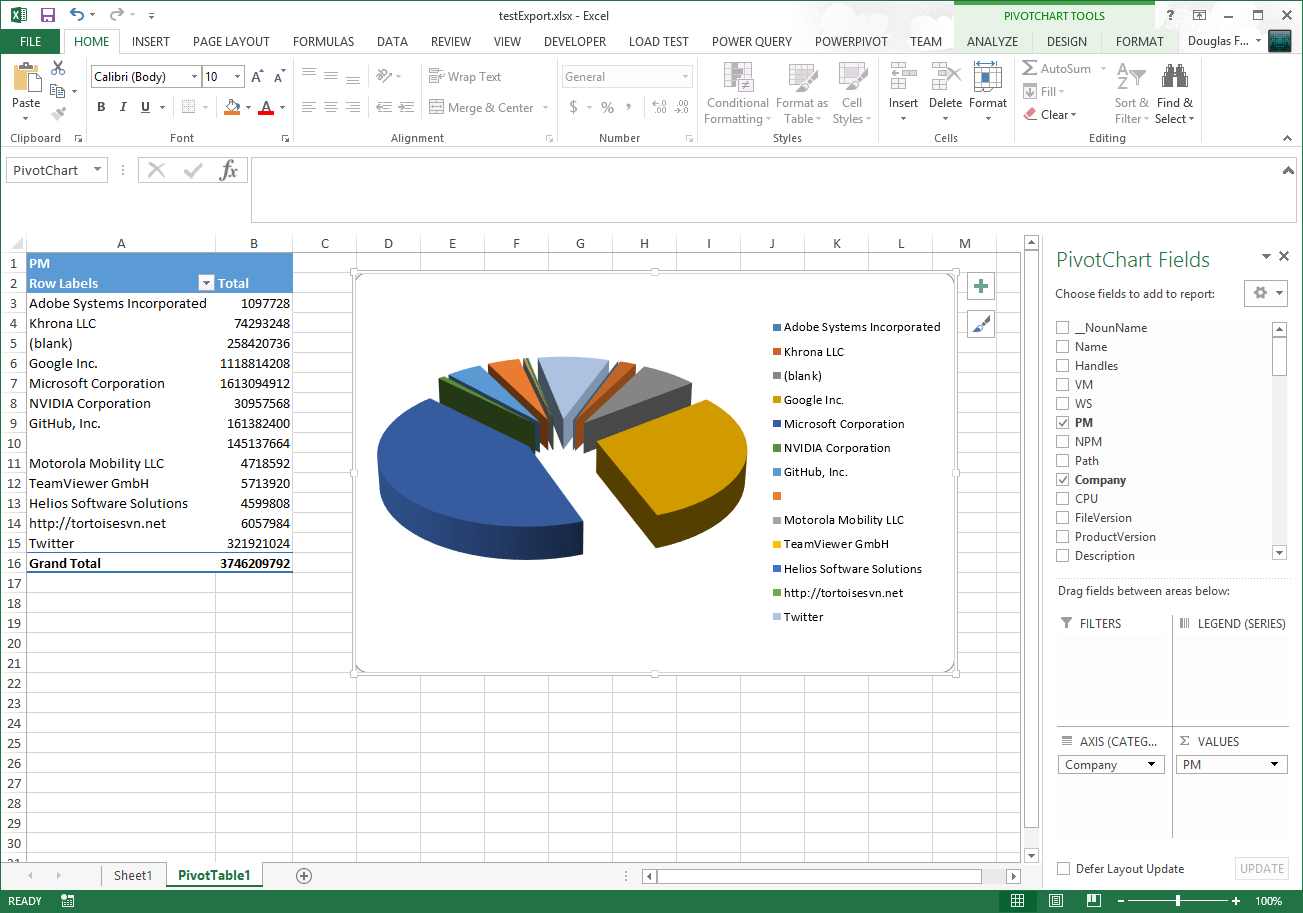The image size is (1303, 913).
Task: Enable Defer Layout Update checkbox
Action: tap(1064, 869)
